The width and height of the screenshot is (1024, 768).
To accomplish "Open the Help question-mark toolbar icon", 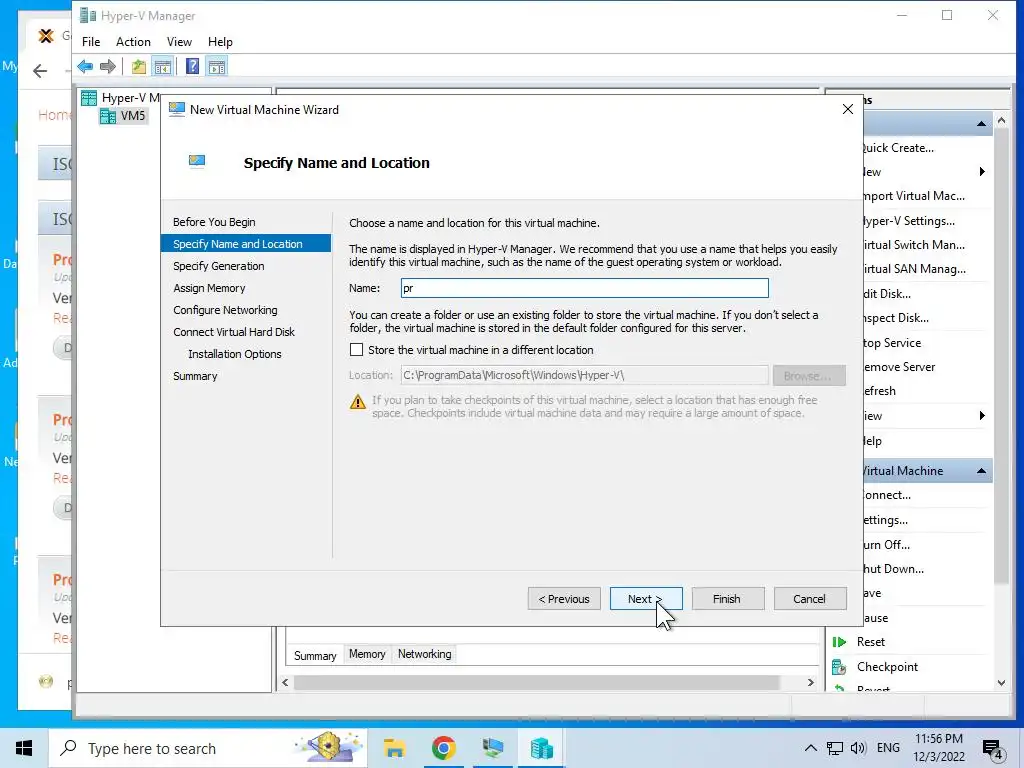I will (x=192, y=66).
